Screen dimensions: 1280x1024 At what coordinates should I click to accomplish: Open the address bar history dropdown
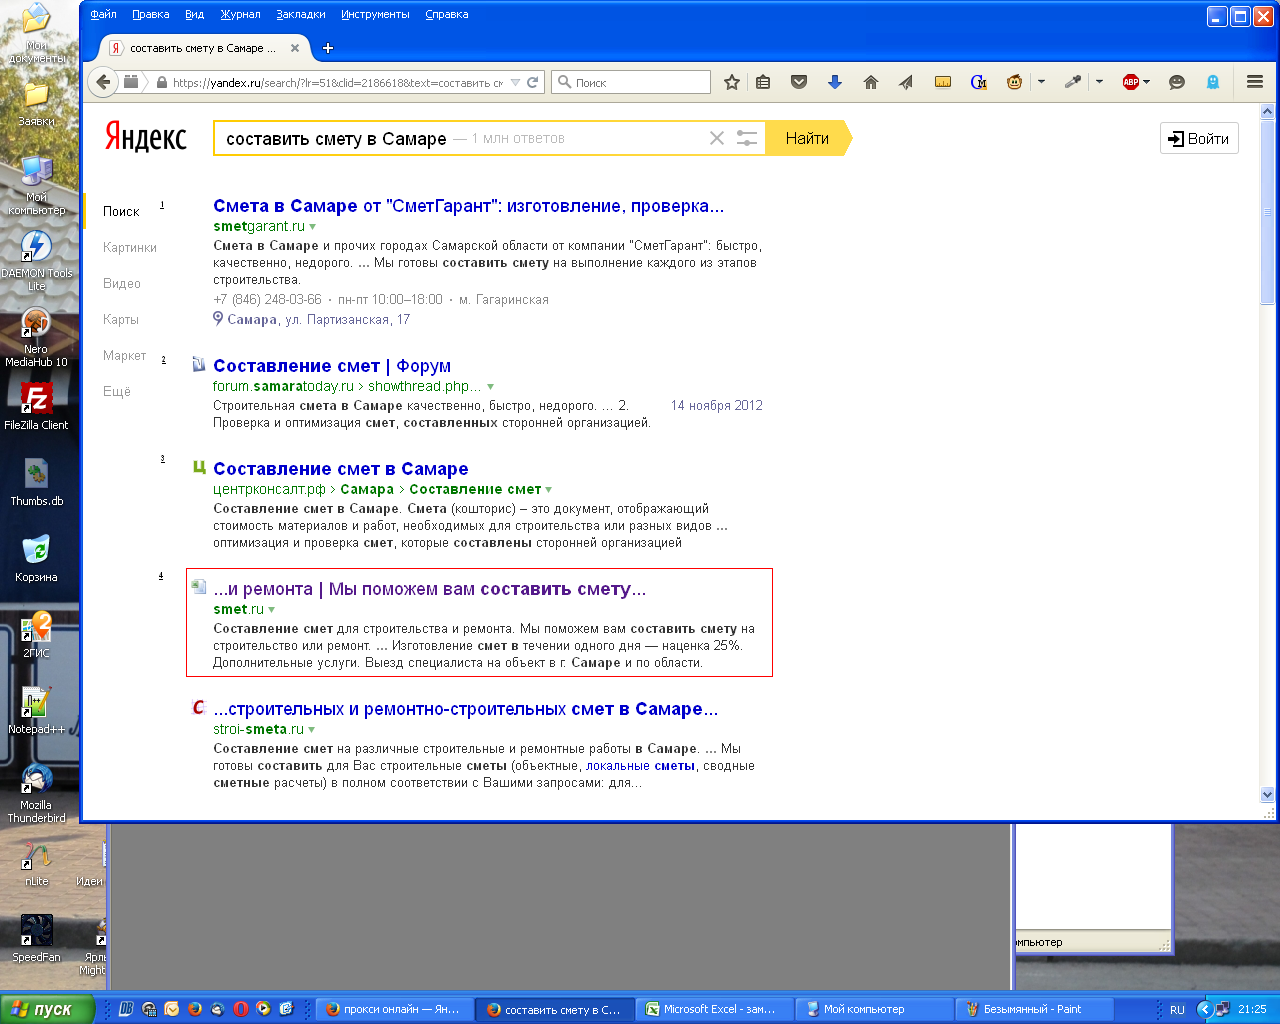(515, 82)
